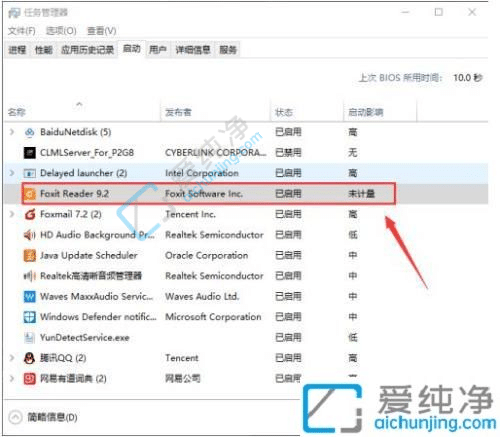Switch to the 服务 tab

(x=228, y=50)
